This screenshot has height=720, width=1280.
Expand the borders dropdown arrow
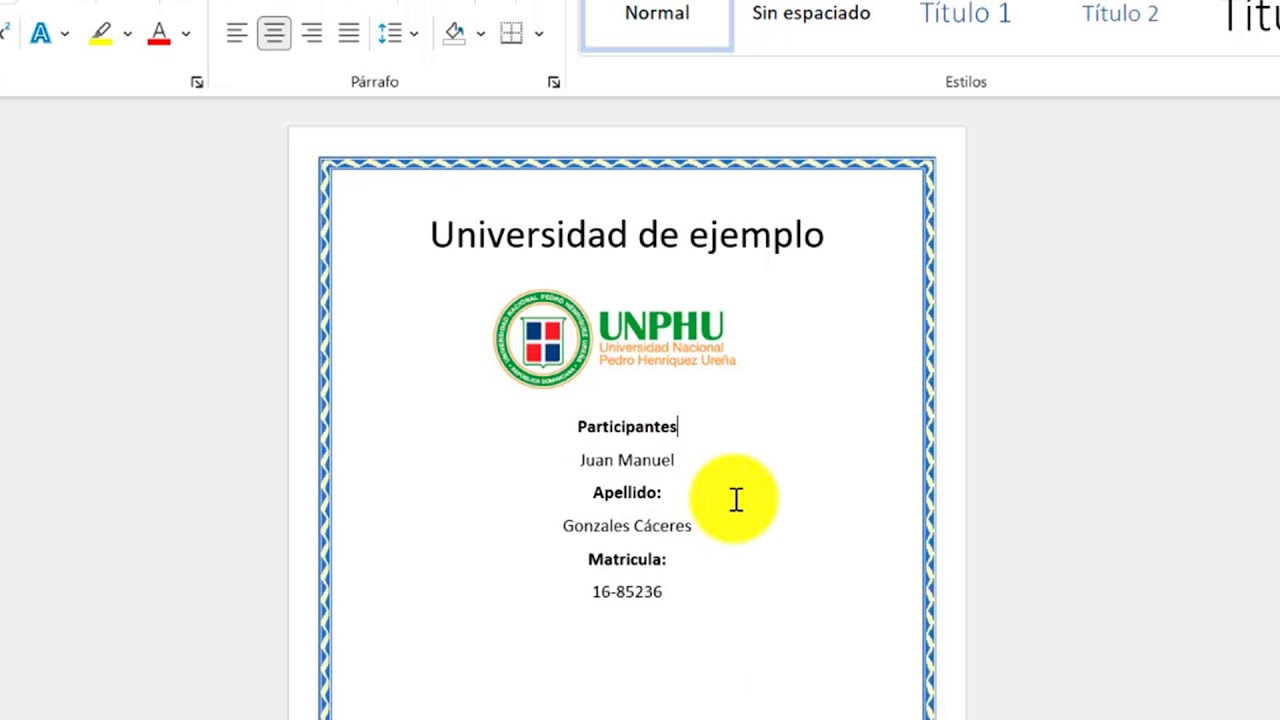pos(539,34)
